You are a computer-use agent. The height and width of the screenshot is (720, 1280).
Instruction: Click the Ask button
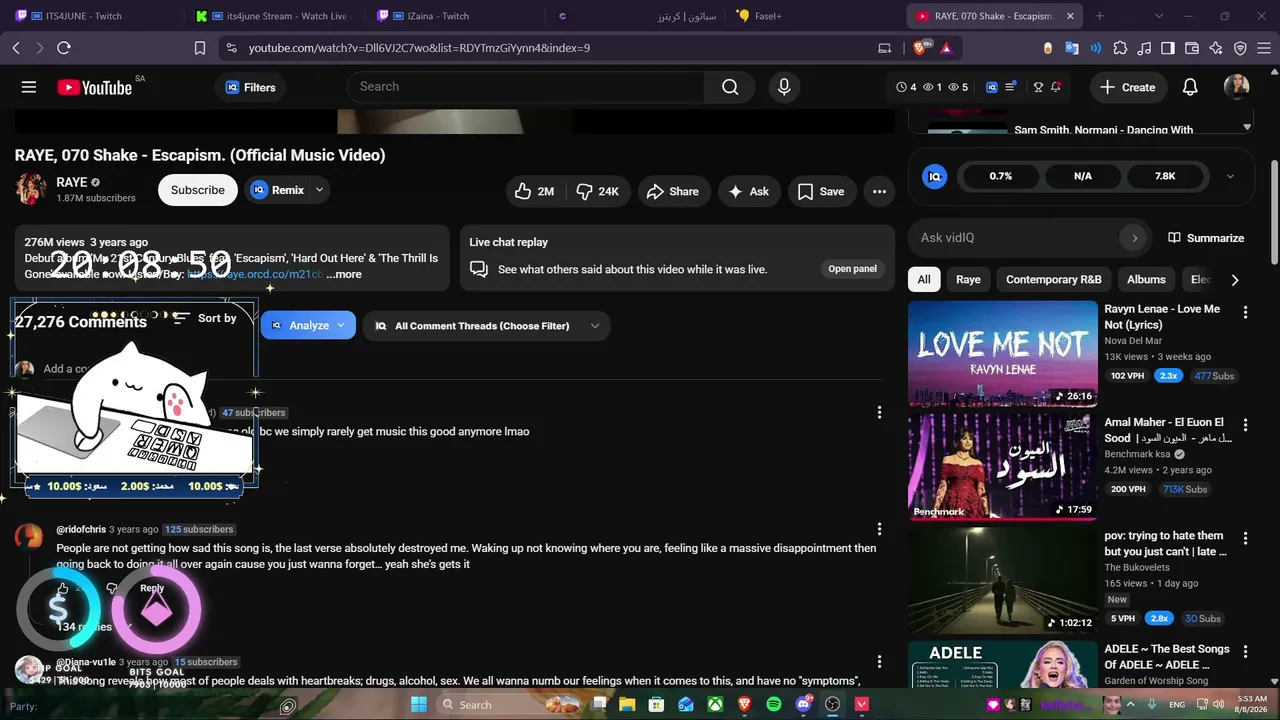(748, 191)
